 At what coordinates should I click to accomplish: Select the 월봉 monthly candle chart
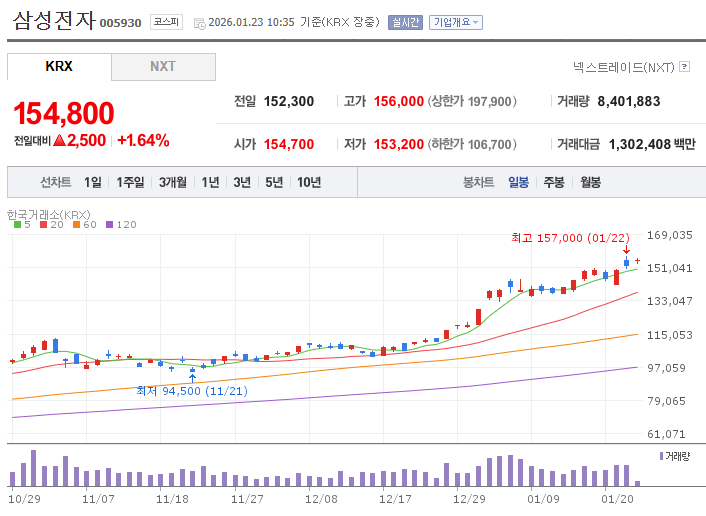590,182
